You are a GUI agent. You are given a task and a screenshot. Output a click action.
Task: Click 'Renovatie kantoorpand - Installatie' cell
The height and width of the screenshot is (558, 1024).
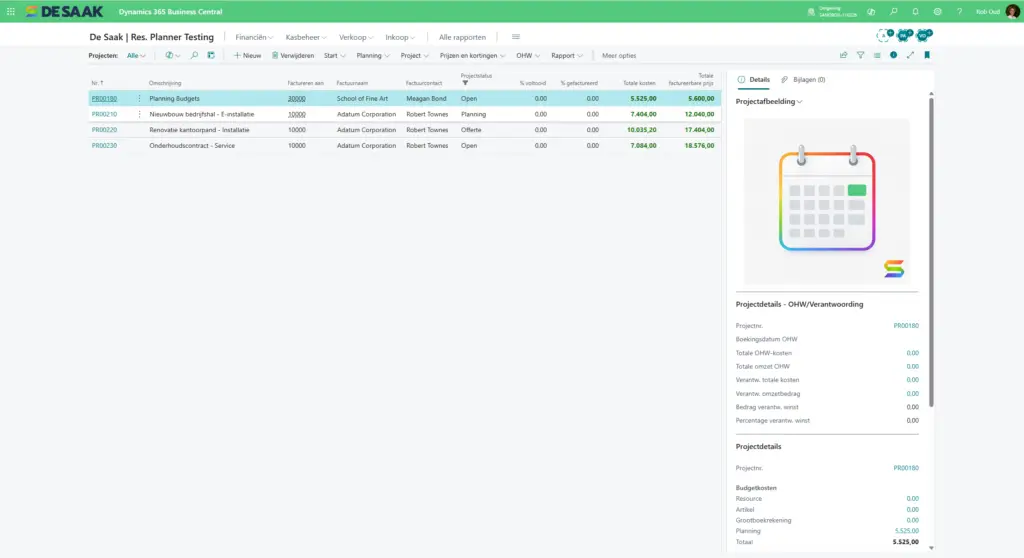tap(199, 130)
